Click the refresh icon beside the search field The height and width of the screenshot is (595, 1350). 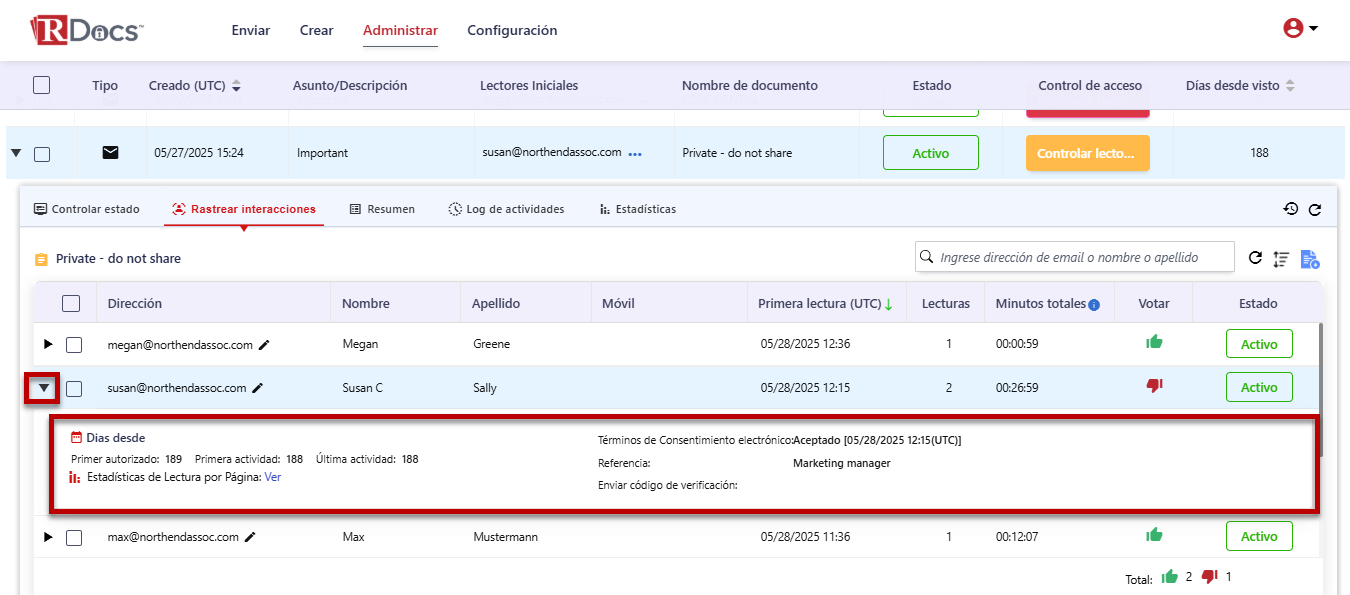point(1255,258)
